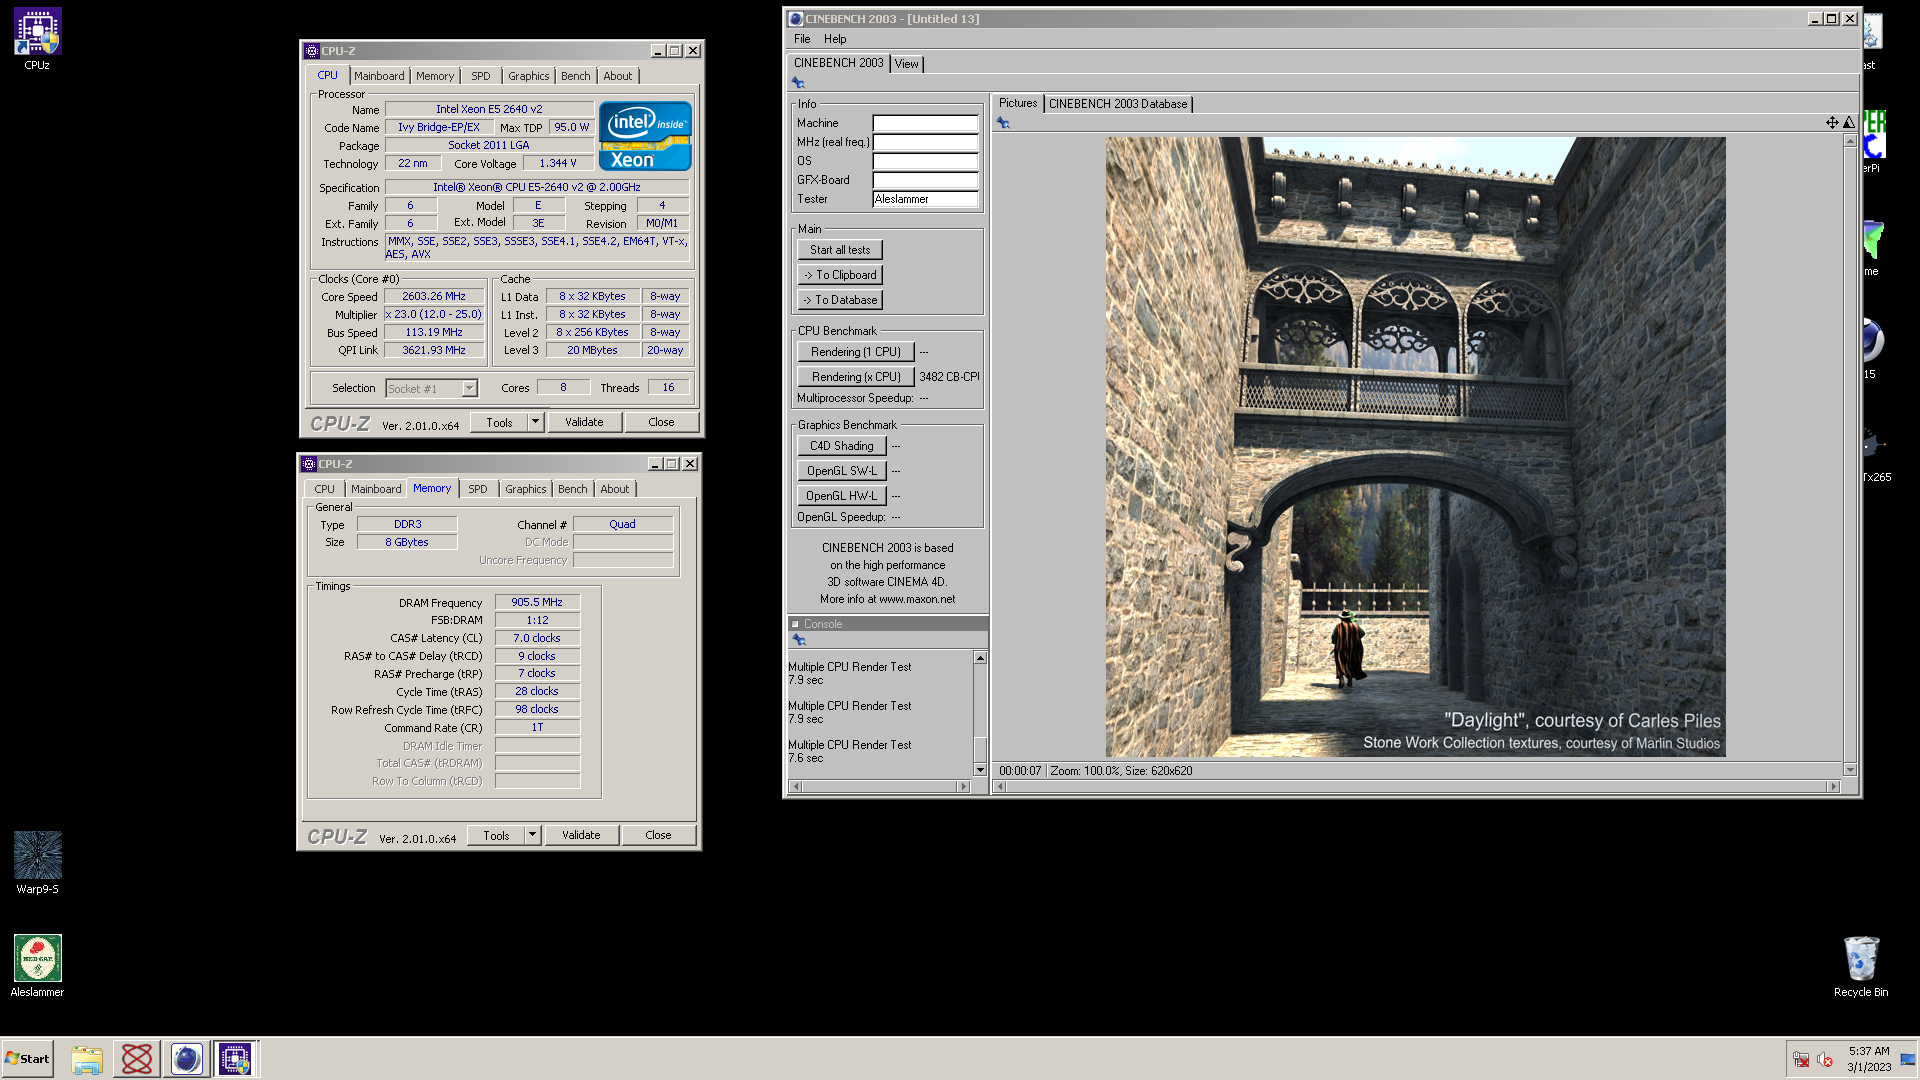The width and height of the screenshot is (1920, 1080).
Task: Open SPD tab in lower CPU-Z window
Action: click(478, 489)
